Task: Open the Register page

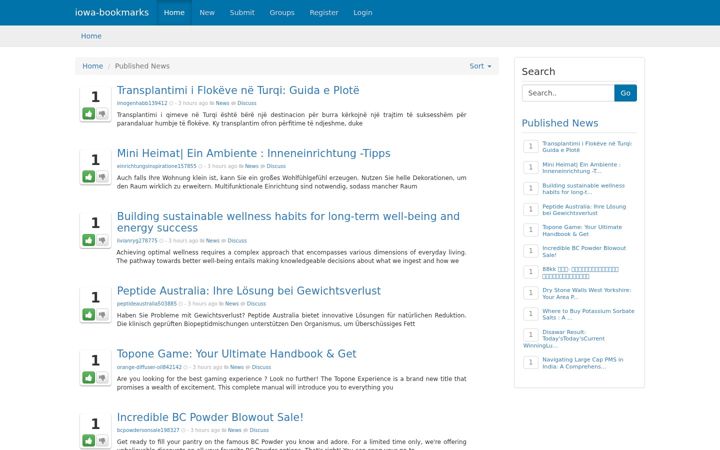Action: coord(324,12)
